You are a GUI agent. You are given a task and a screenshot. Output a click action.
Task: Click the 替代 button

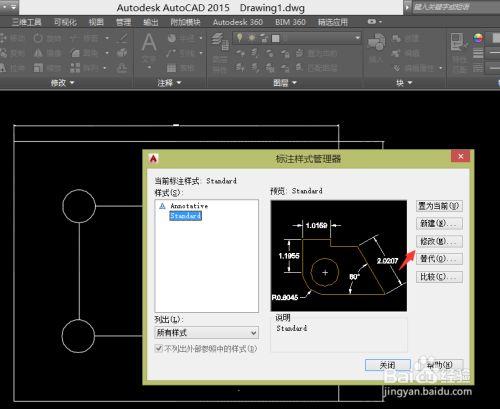(x=439, y=259)
